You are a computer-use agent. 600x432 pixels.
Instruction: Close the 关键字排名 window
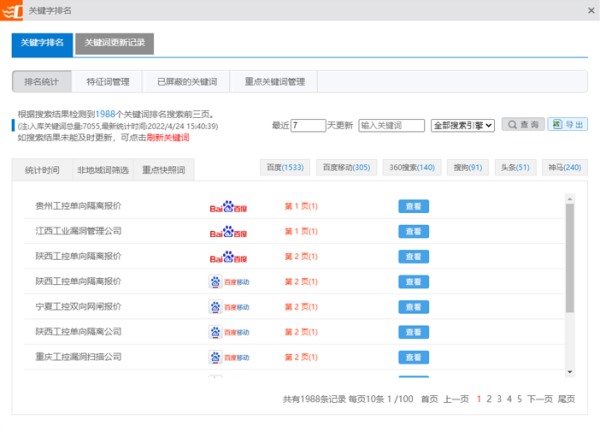click(x=591, y=11)
